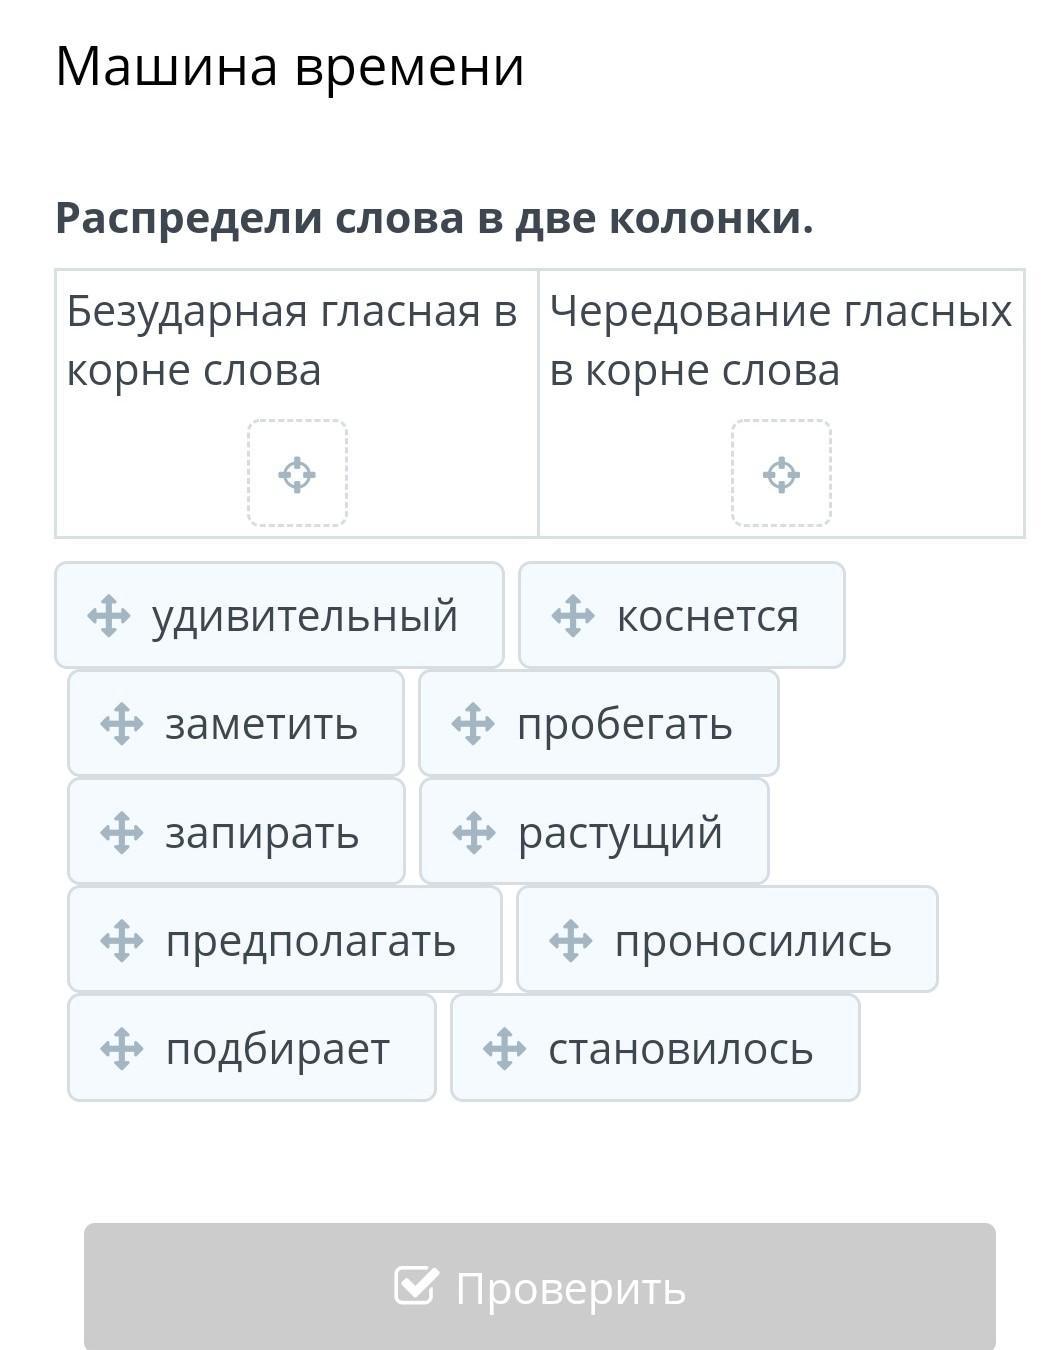Click the move handle icon on «коснется»
This screenshot has height=1350, width=1061.
pyautogui.click(x=573, y=616)
